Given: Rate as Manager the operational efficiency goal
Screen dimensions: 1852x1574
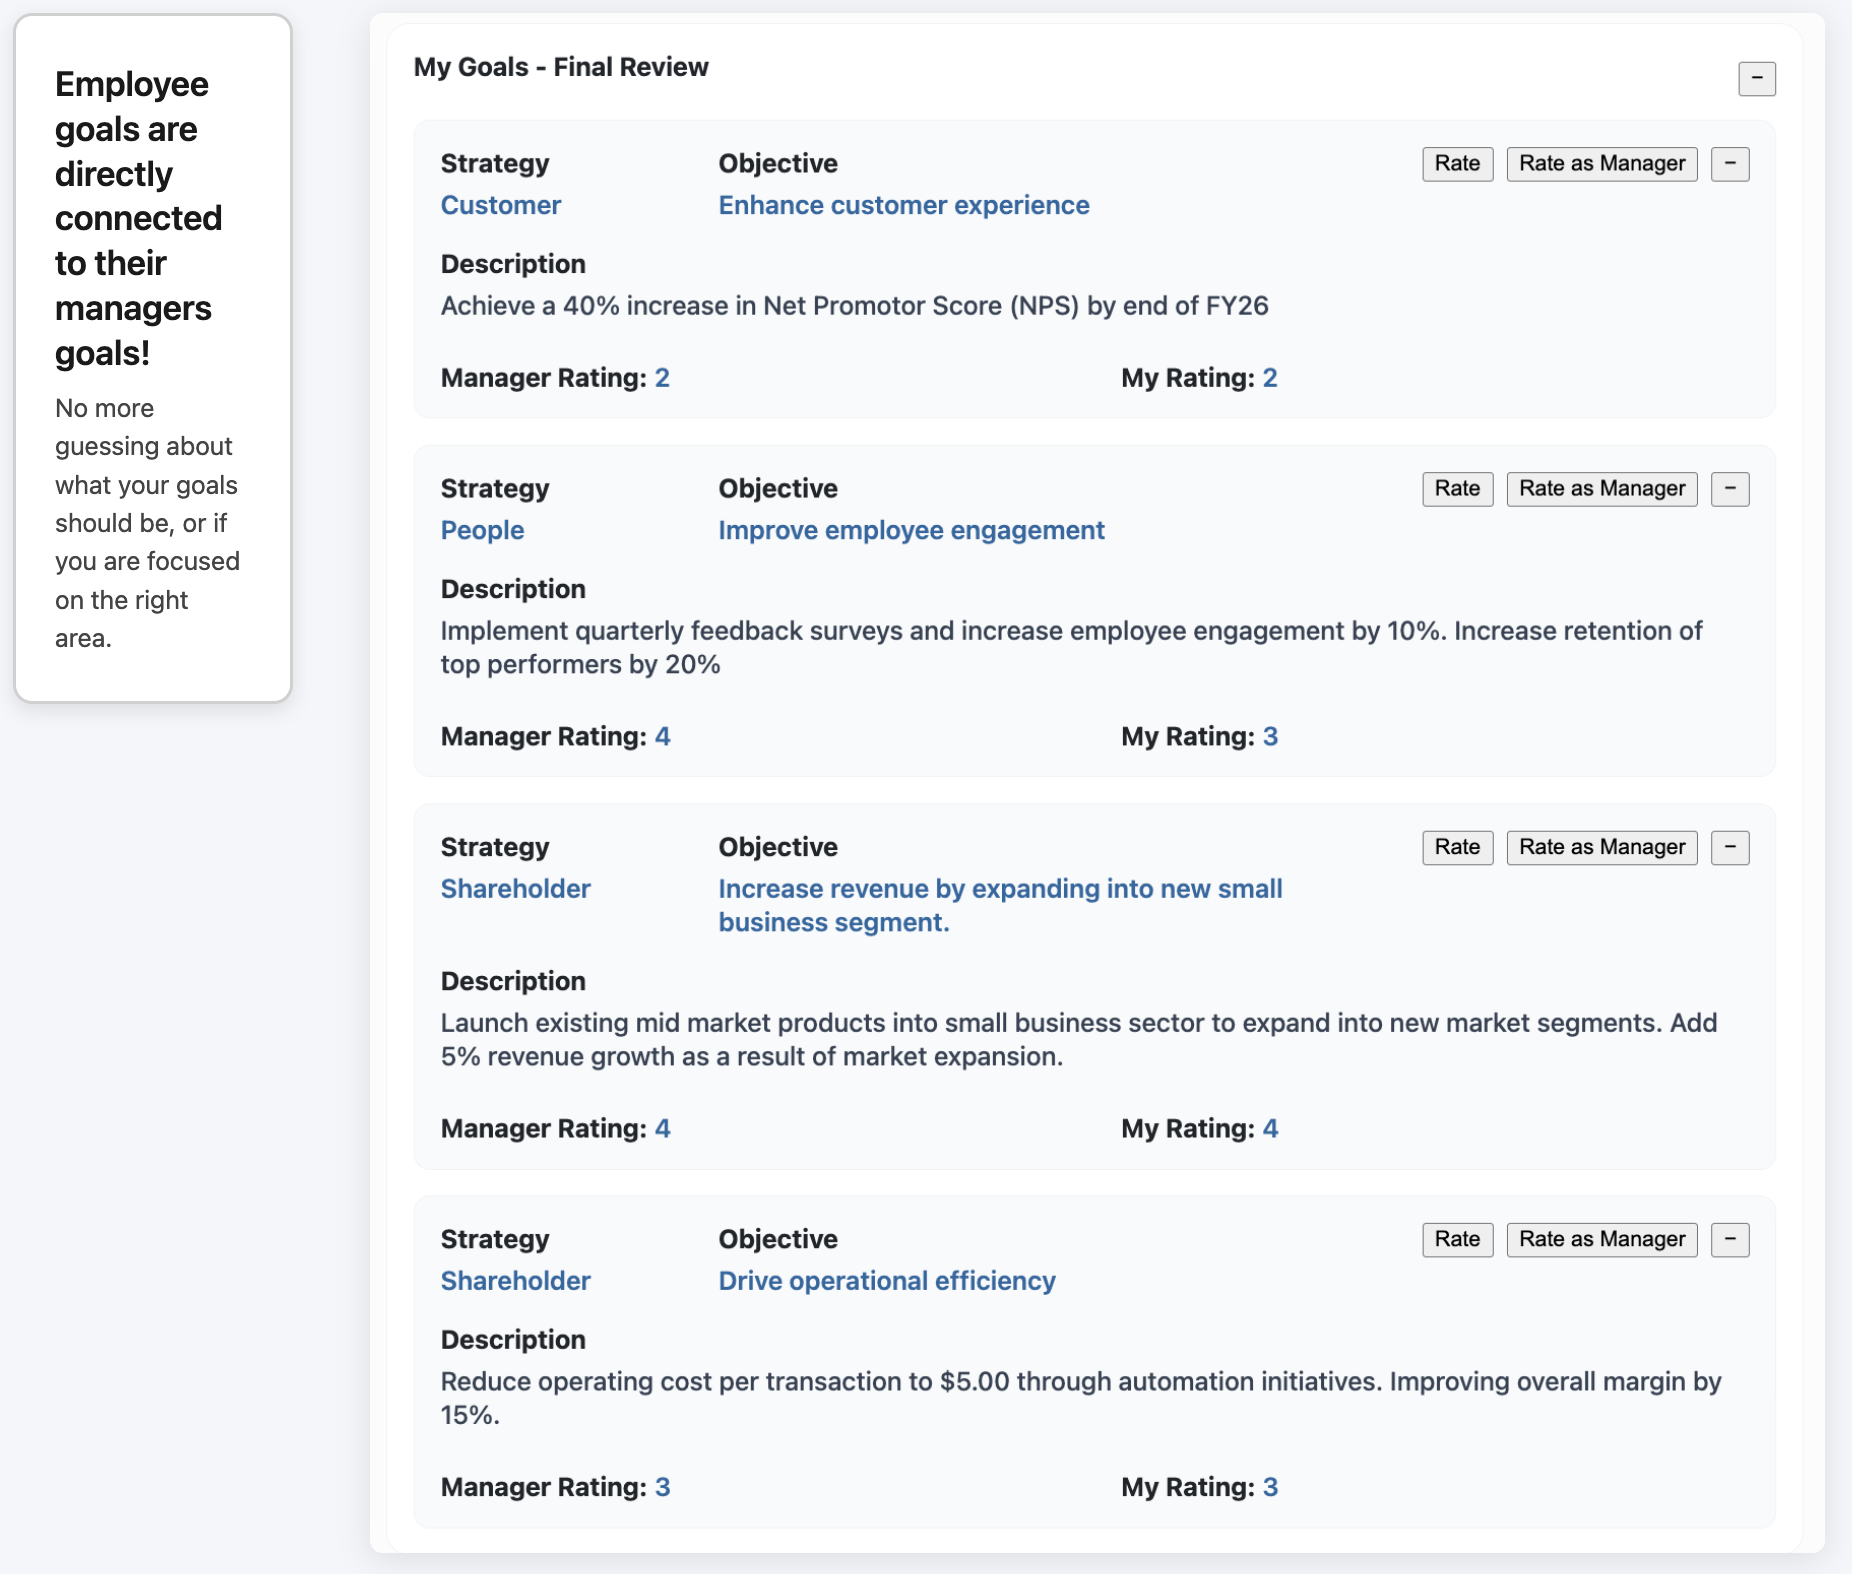Looking at the screenshot, I should click(1601, 1240).
